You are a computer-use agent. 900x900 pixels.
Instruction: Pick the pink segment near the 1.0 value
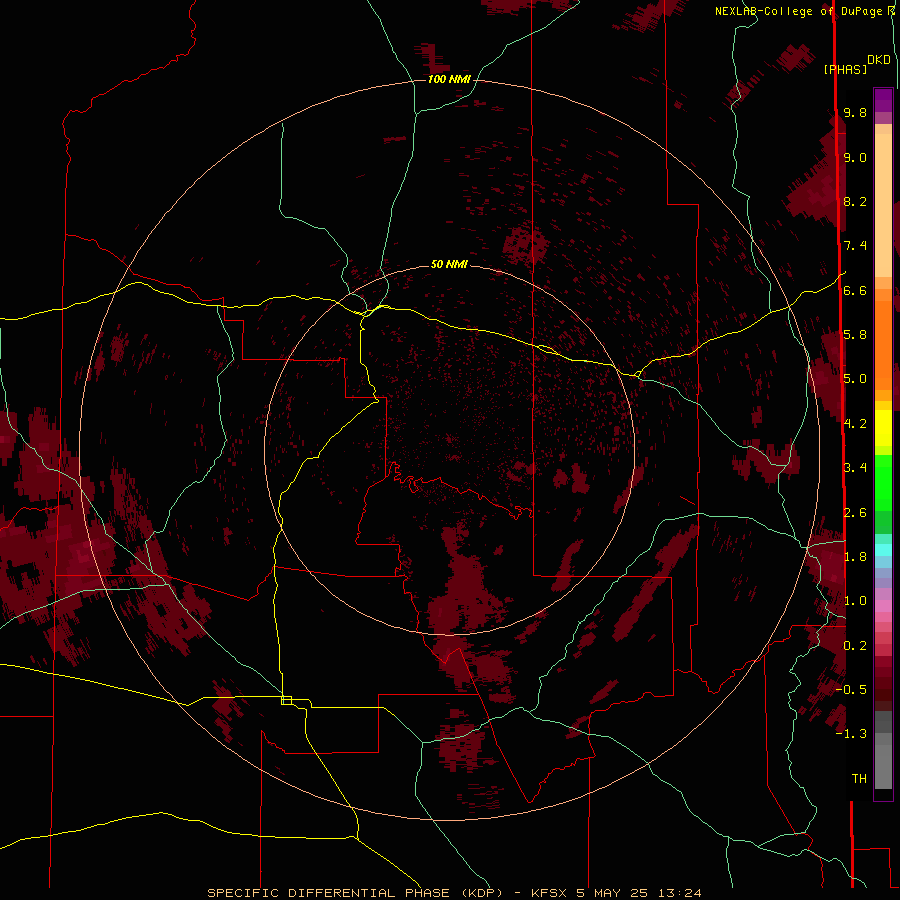(883, 606)
